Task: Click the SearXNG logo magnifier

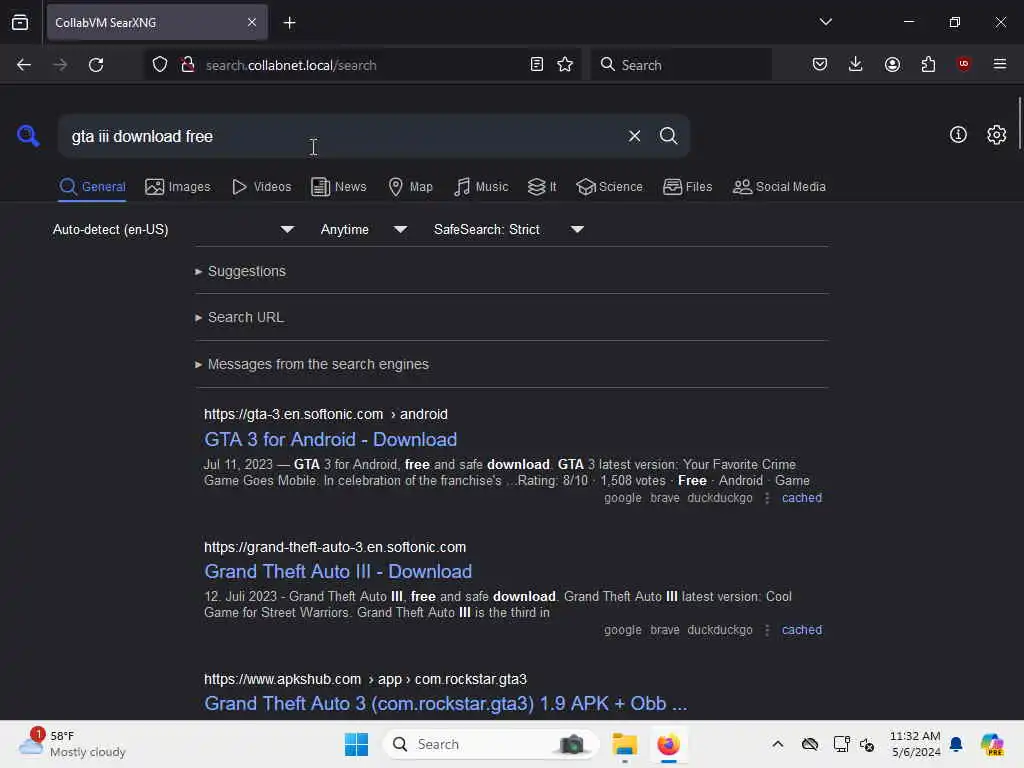Action: pyautogui.click(x=28, y=136)
